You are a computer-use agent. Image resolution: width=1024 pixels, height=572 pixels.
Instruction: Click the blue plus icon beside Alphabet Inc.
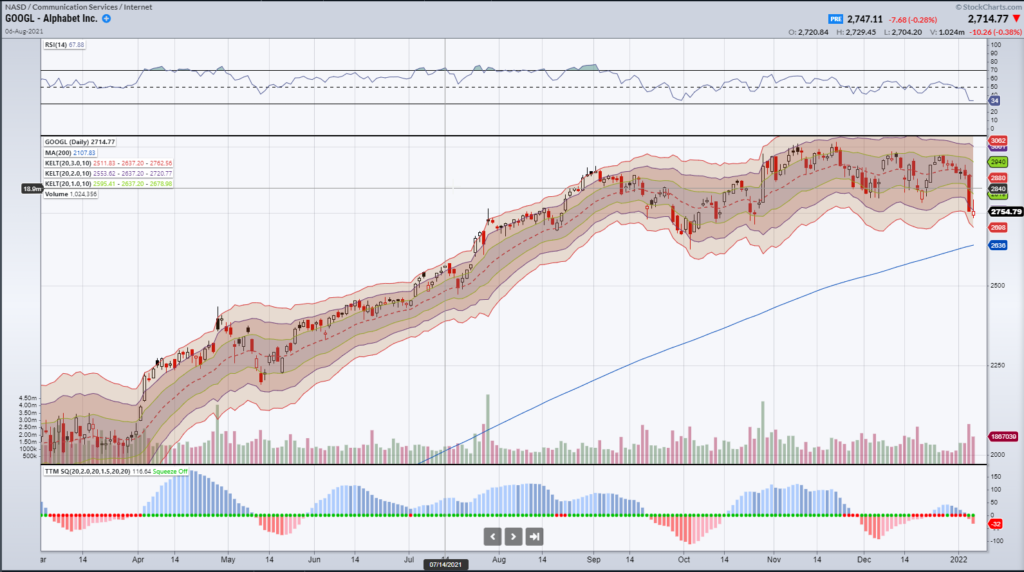tap(106, 18)
